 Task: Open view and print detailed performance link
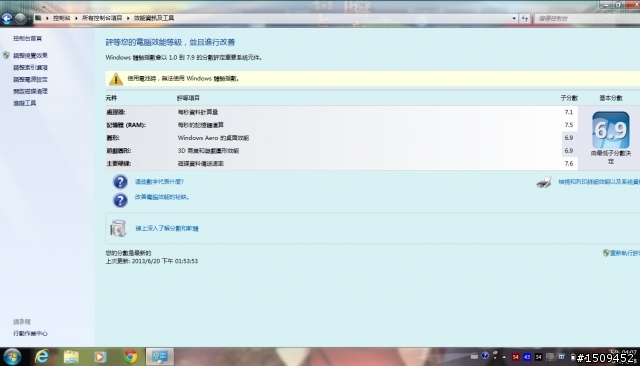599,182
